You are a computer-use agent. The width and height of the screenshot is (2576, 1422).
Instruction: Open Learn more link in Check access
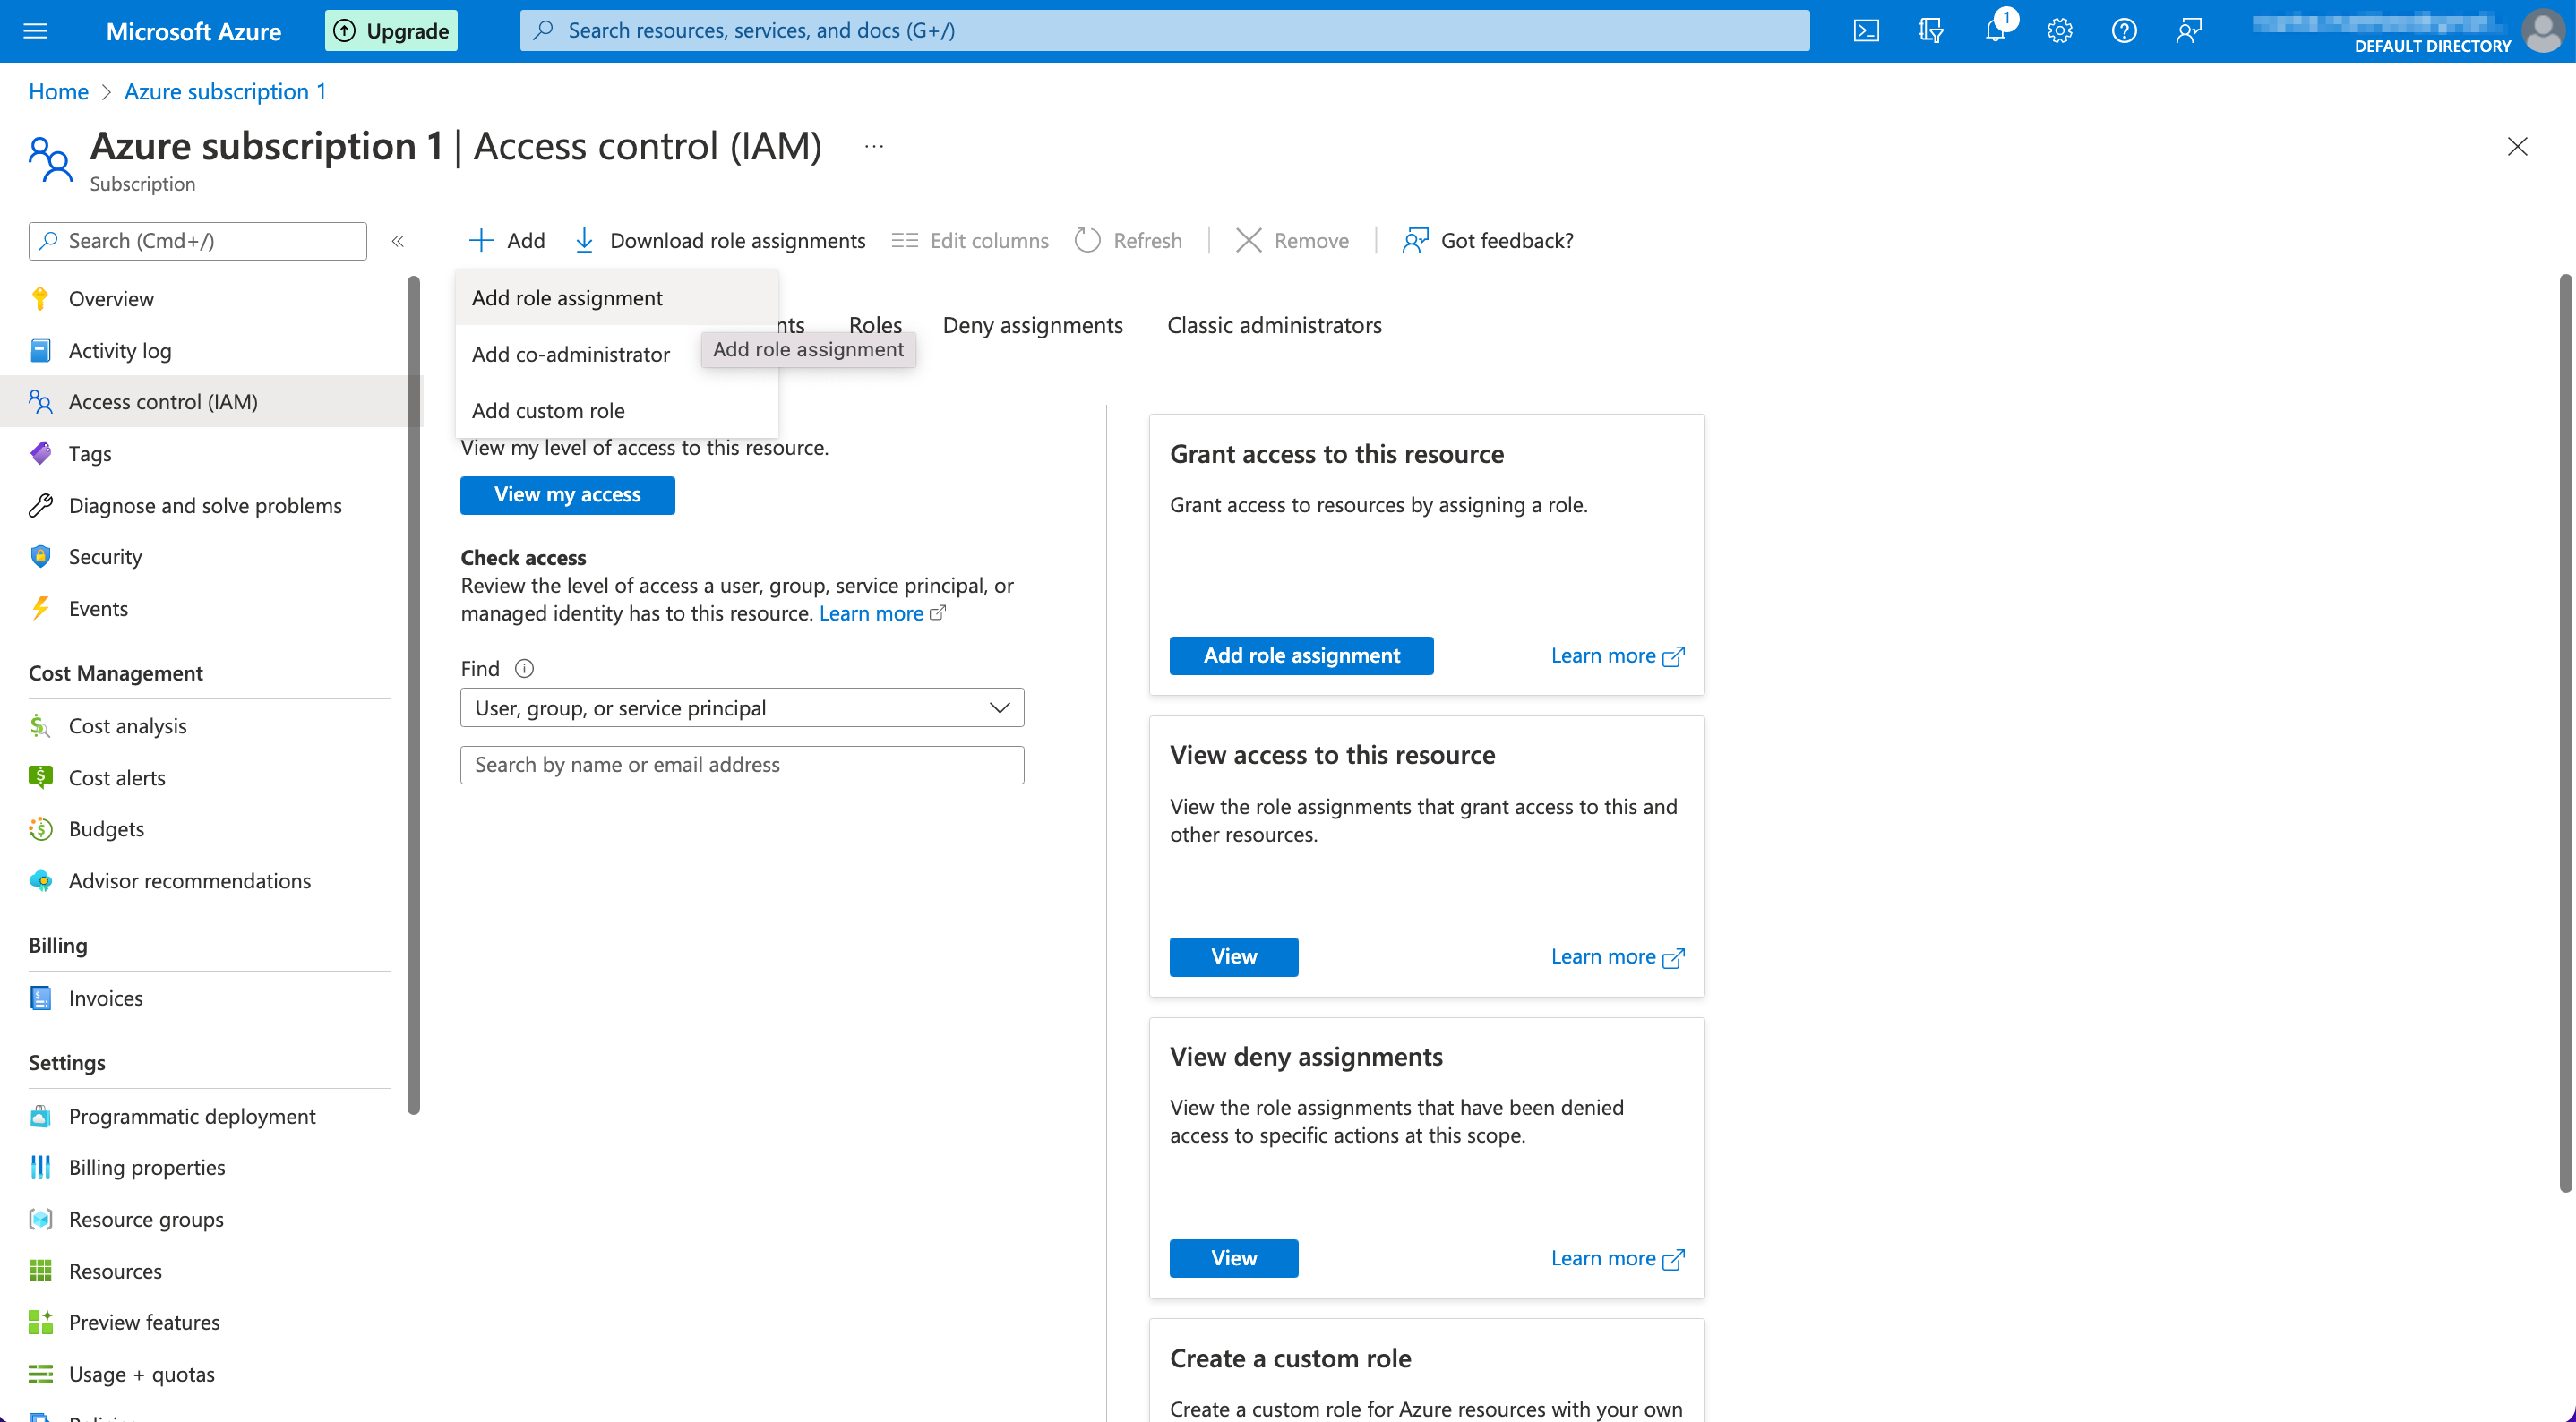871,613
